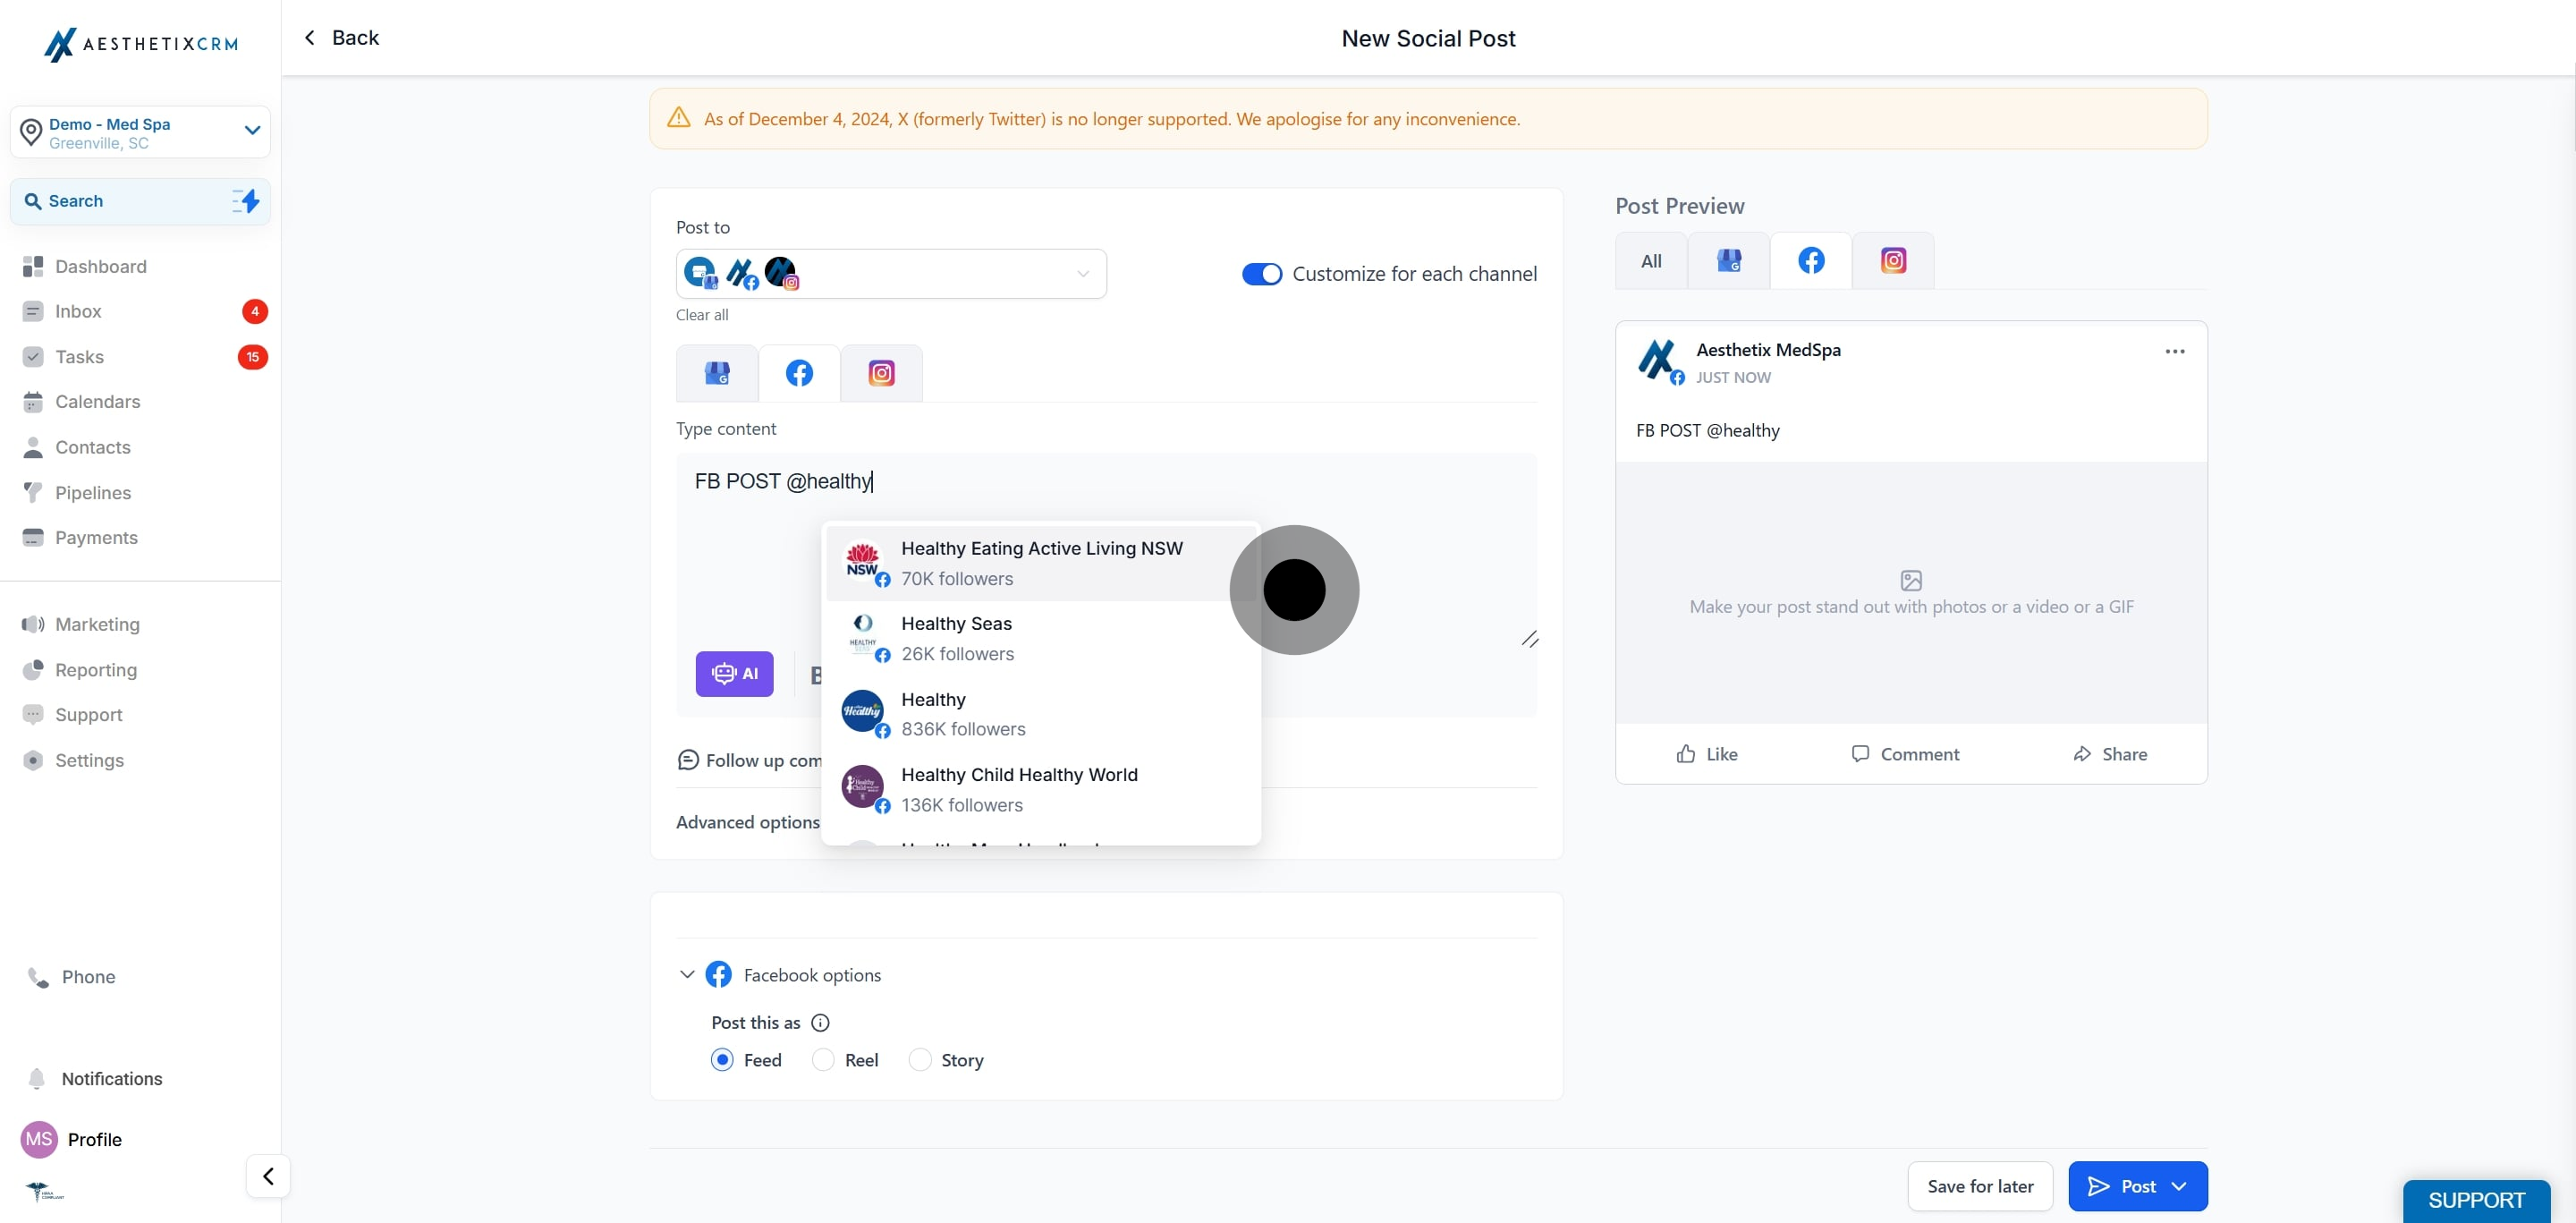The image size is (2576, 1223).
Task: Click the quick actions lightning icon beside Search
Action: [x=246, y=201]
